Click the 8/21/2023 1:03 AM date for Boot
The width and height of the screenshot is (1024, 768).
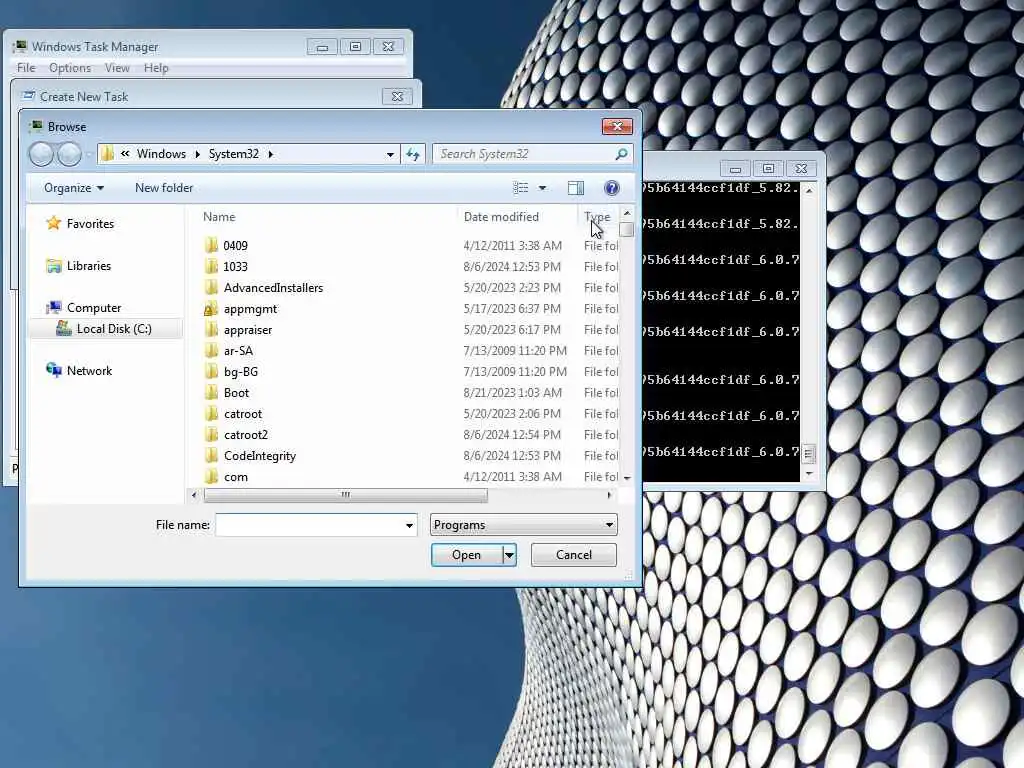tap(513, 392)
